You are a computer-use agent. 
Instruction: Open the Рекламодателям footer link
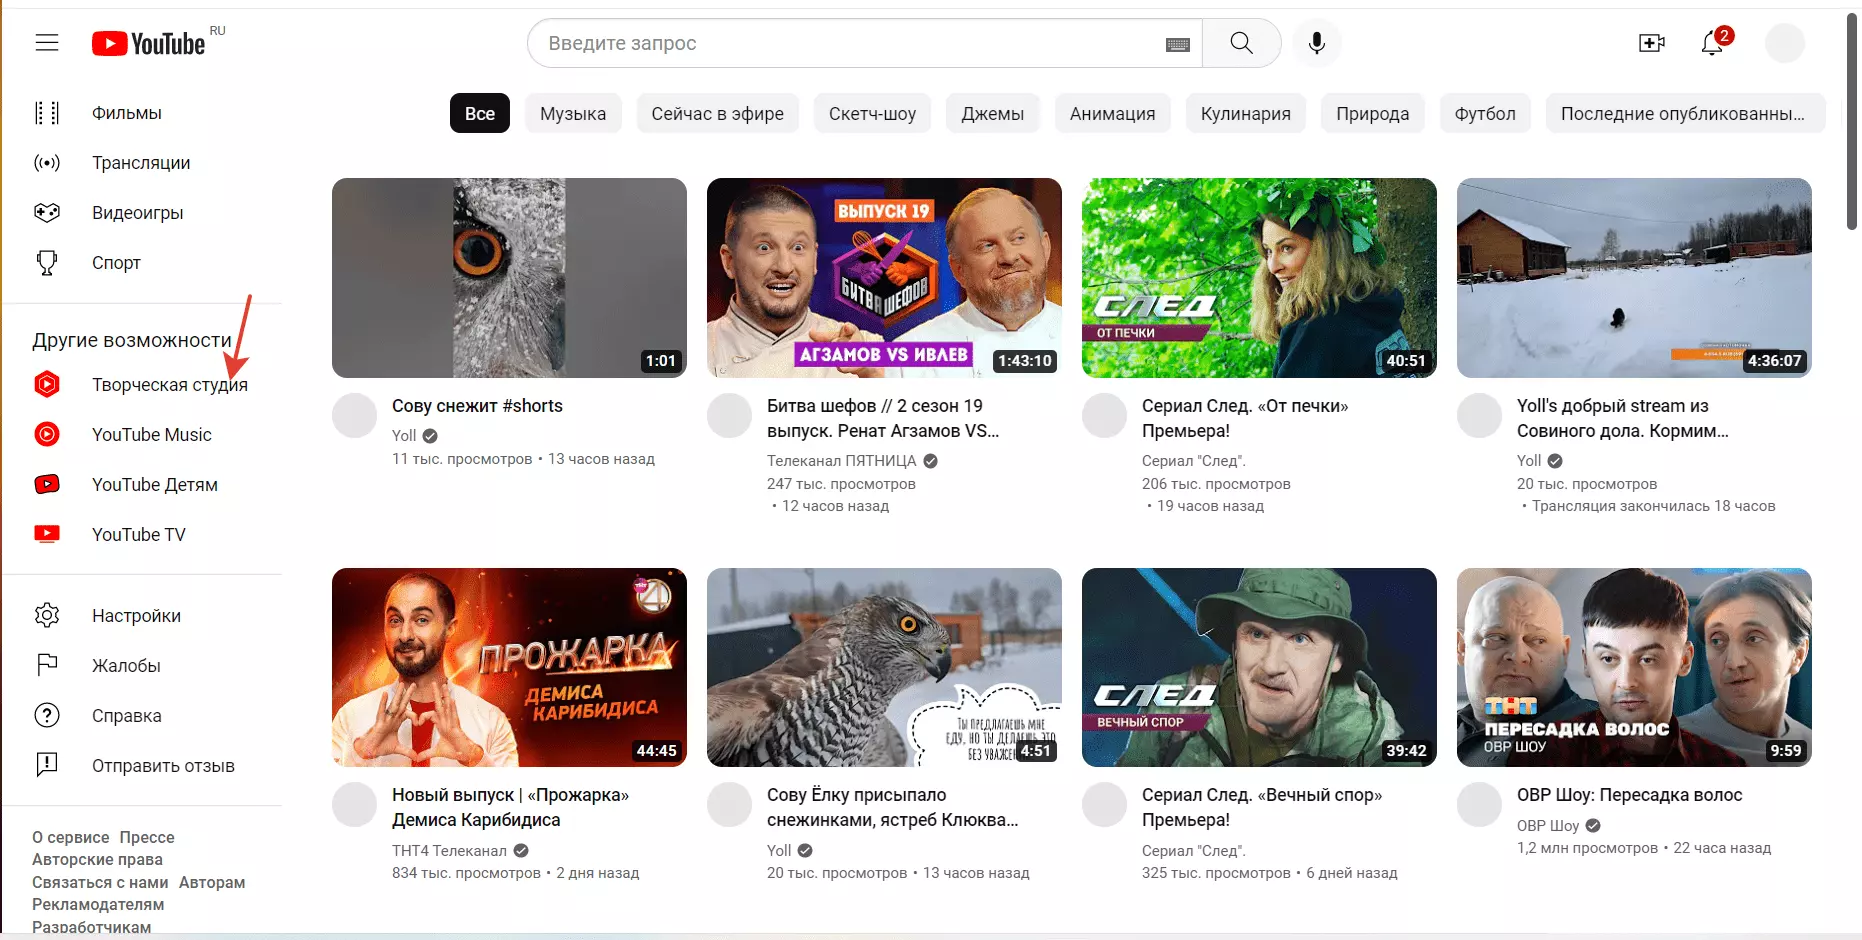tap(98, 904)
